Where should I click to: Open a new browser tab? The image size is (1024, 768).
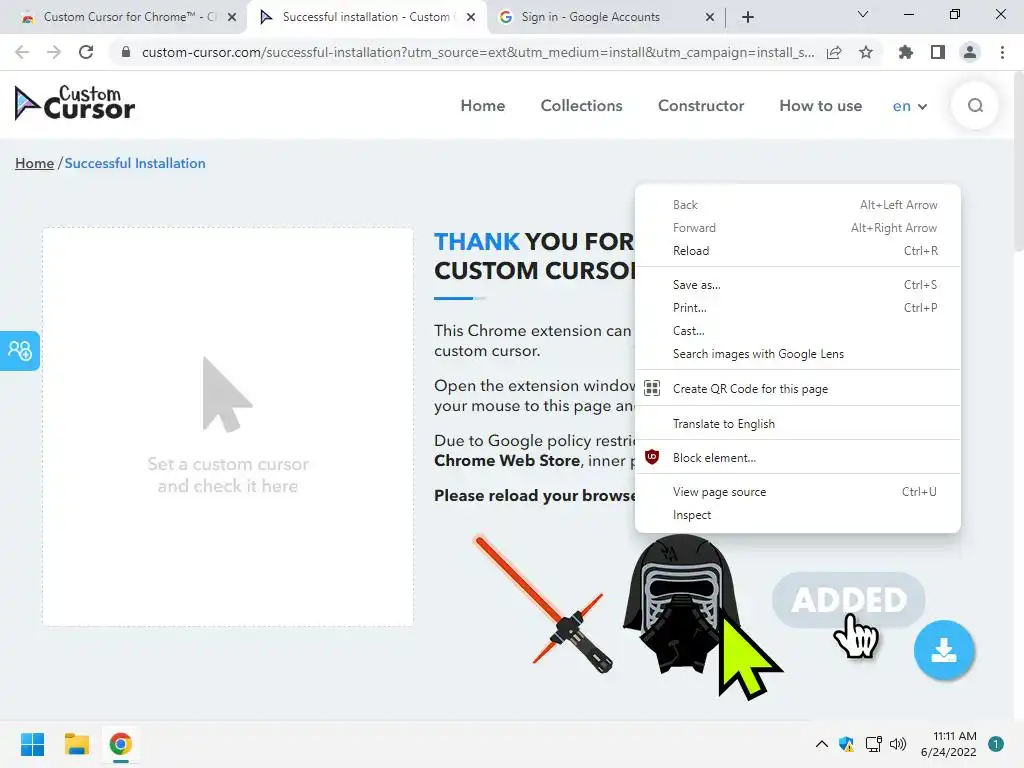pyautogui.click(x=748, y=17)
